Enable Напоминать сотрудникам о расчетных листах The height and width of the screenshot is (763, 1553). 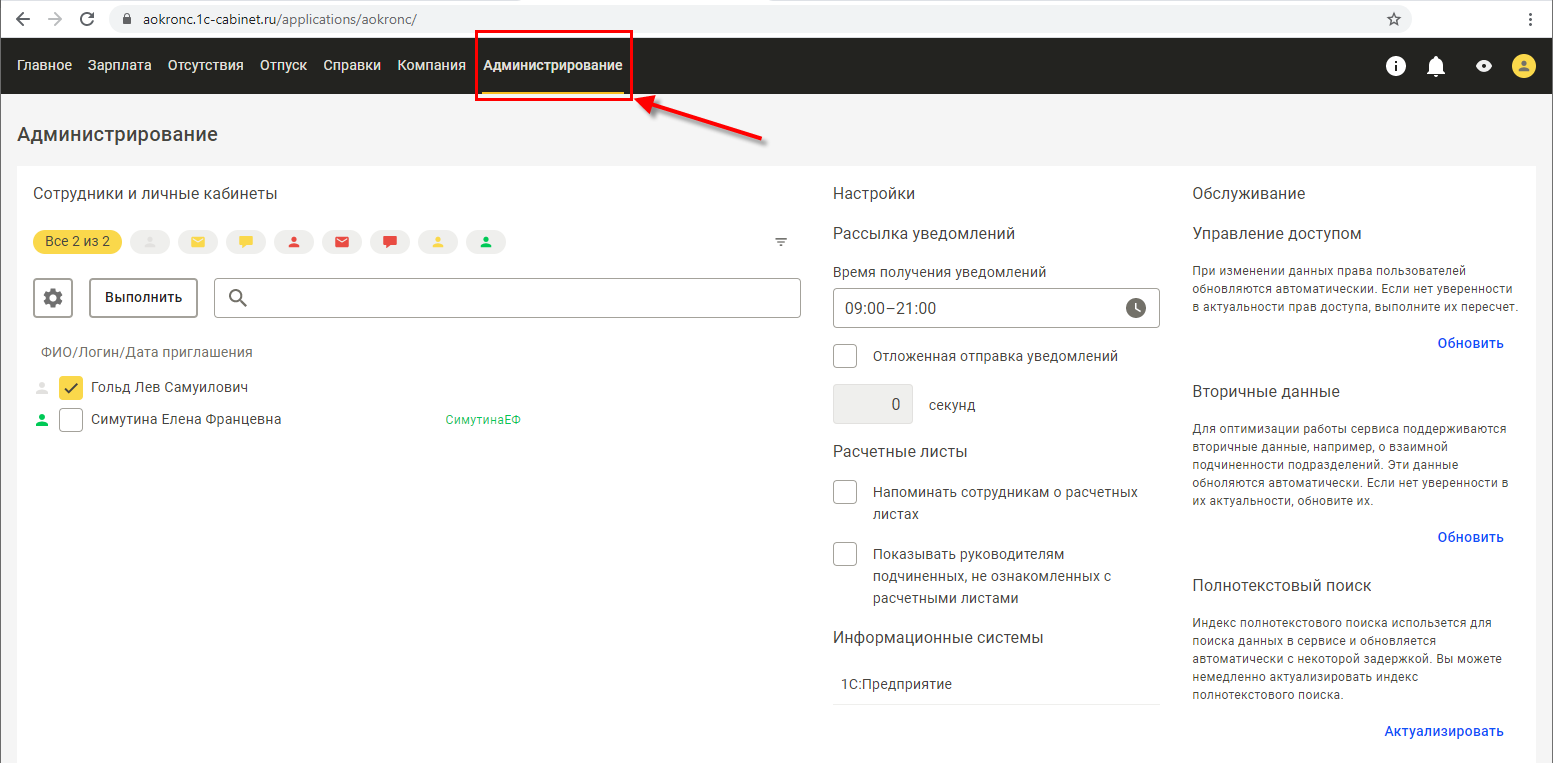pyautogui.click(x=845, y=492)
